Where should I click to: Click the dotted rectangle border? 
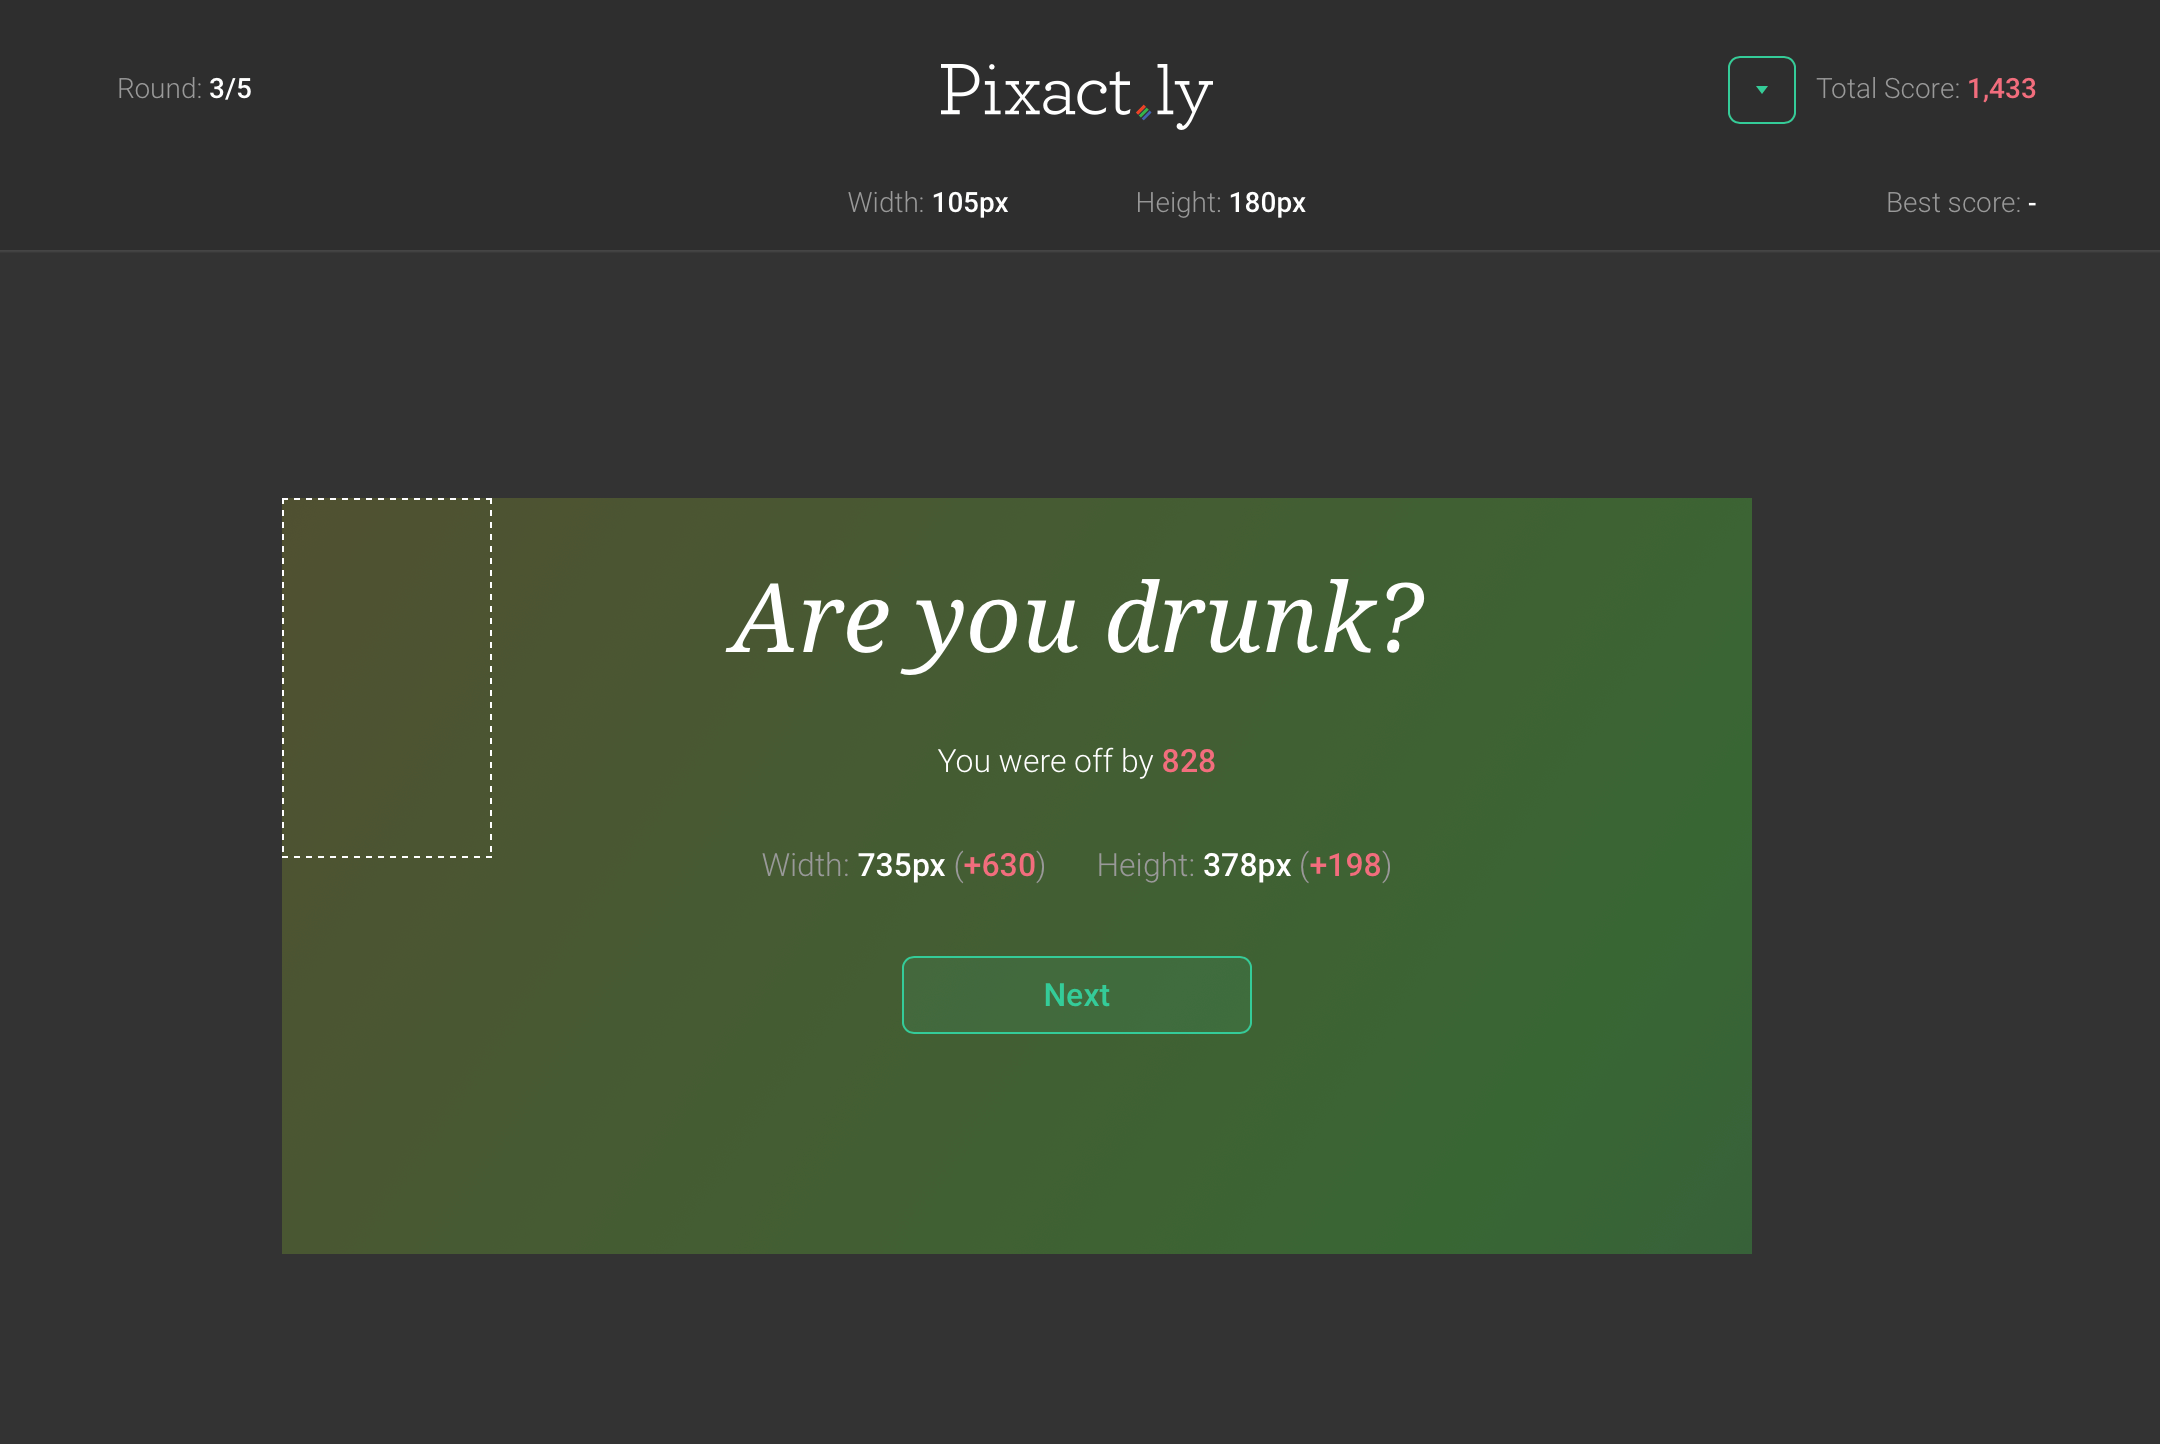386,499
